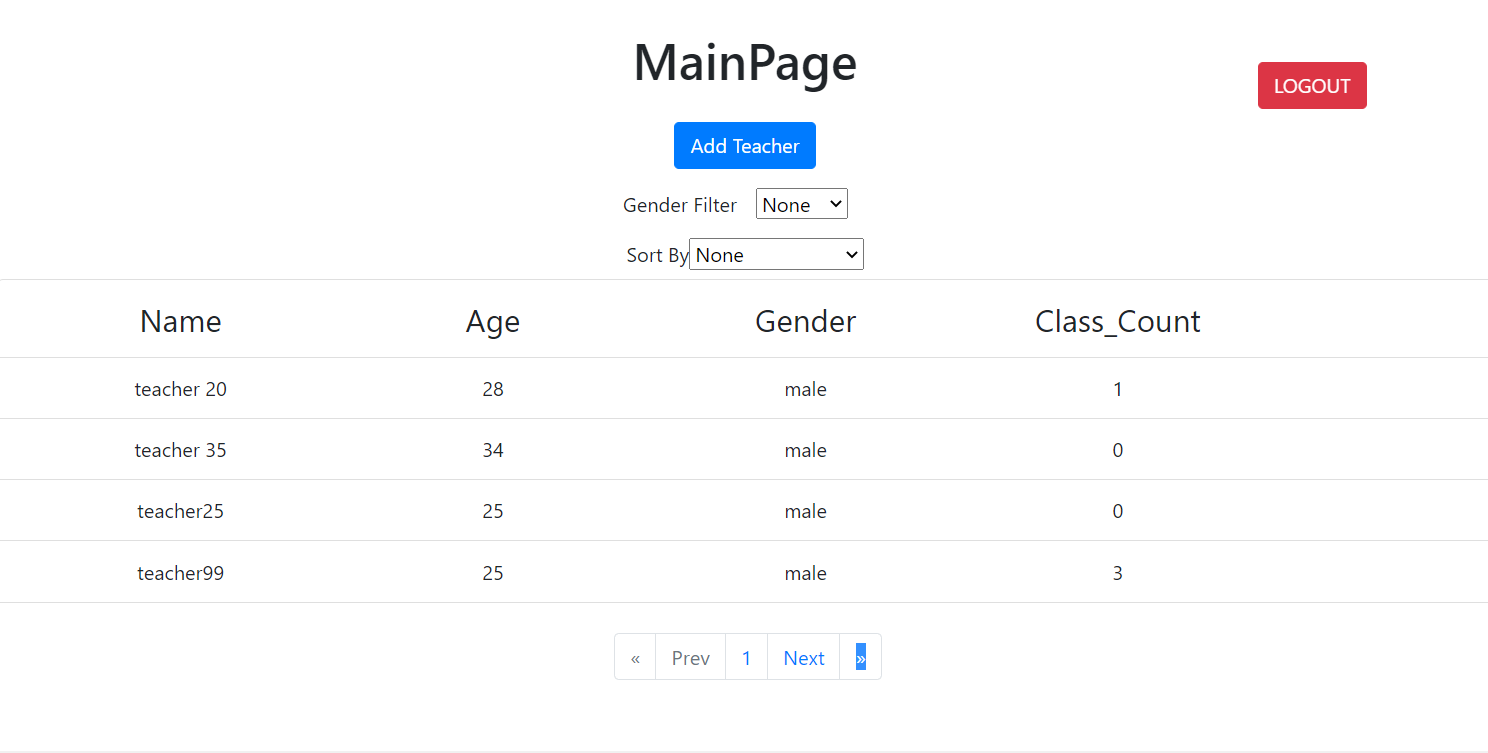
Task: Click age 34 in teacher 35 row
Action: 492,450
